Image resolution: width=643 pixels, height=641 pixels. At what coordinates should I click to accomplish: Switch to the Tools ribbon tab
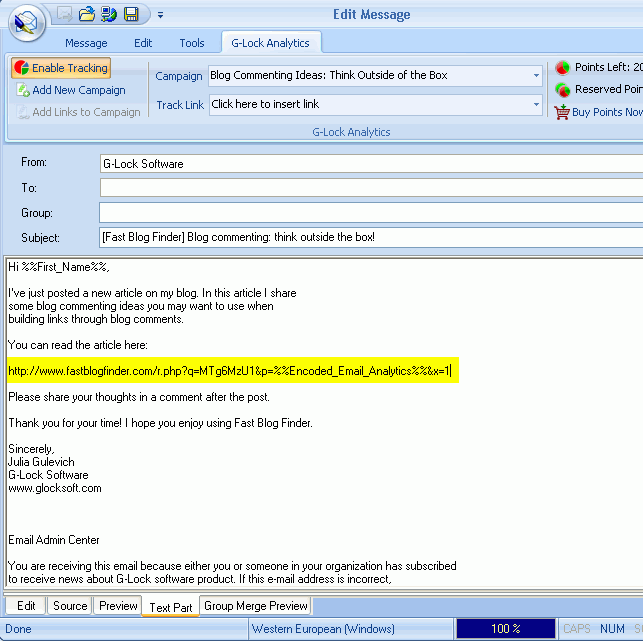[x=192, y=43]
